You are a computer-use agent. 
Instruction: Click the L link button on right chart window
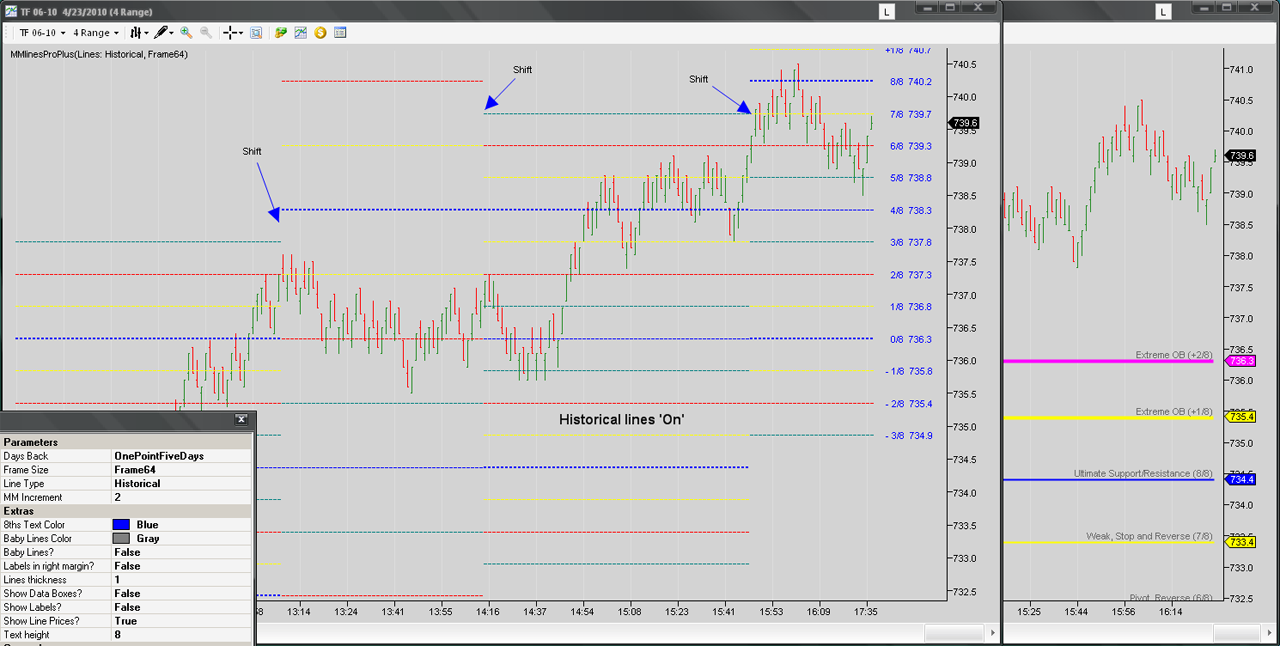[x=1163, y=12]
